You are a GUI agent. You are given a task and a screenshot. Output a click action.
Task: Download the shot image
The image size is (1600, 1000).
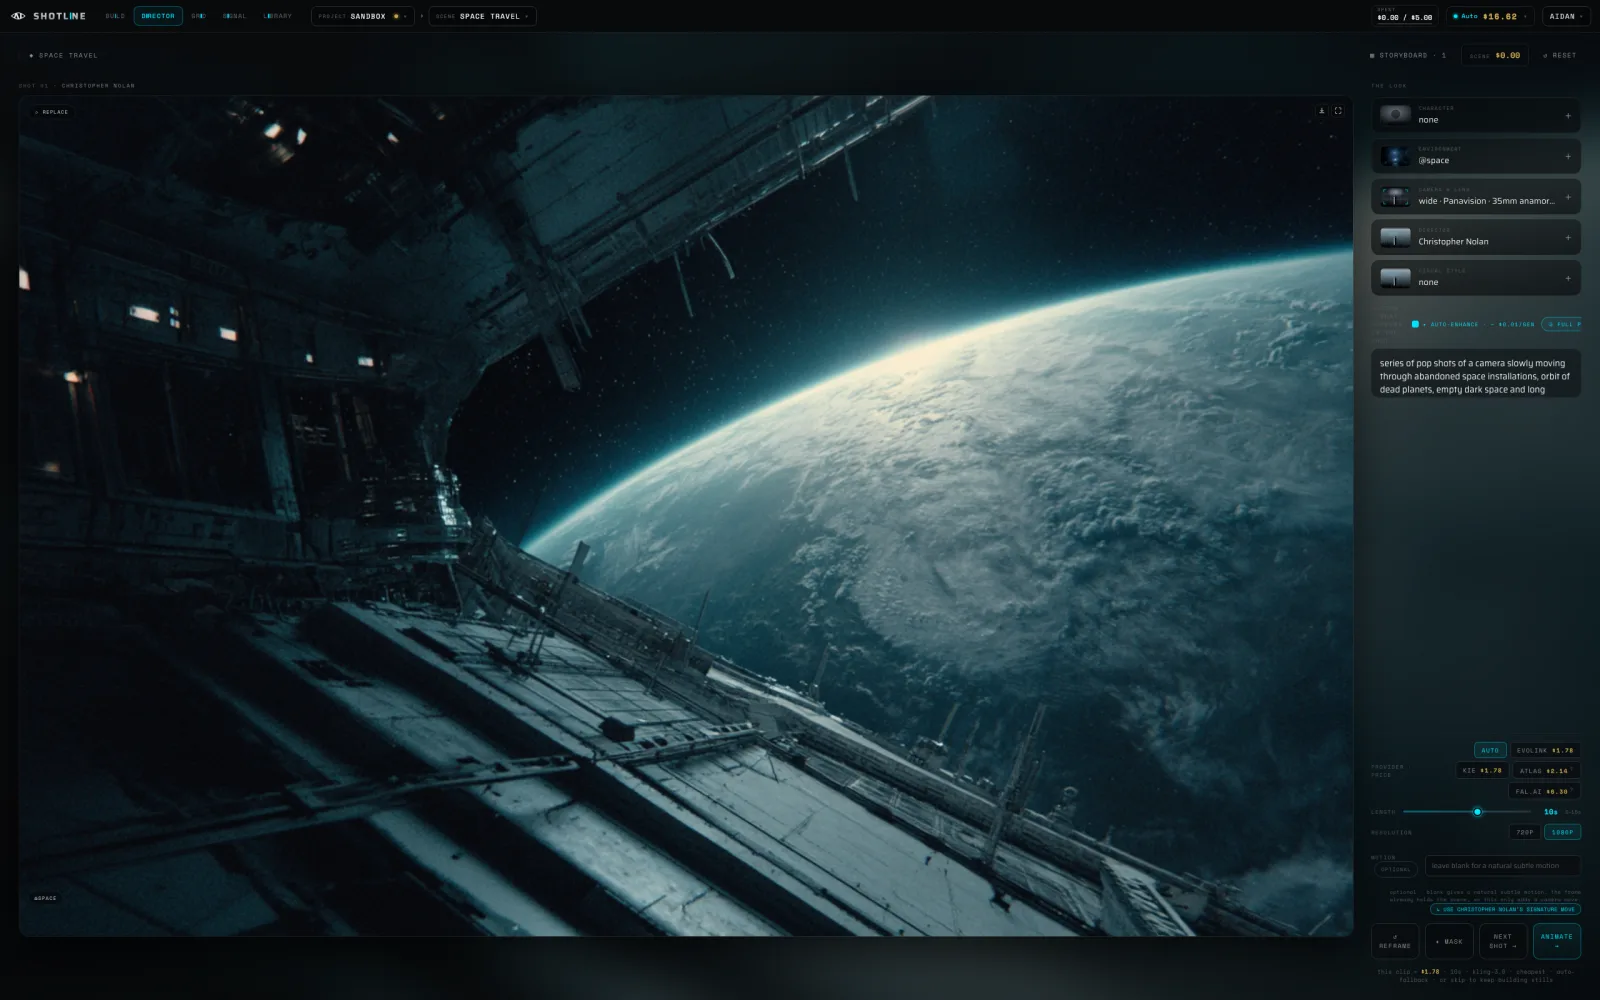click(x=1322, y=111)
